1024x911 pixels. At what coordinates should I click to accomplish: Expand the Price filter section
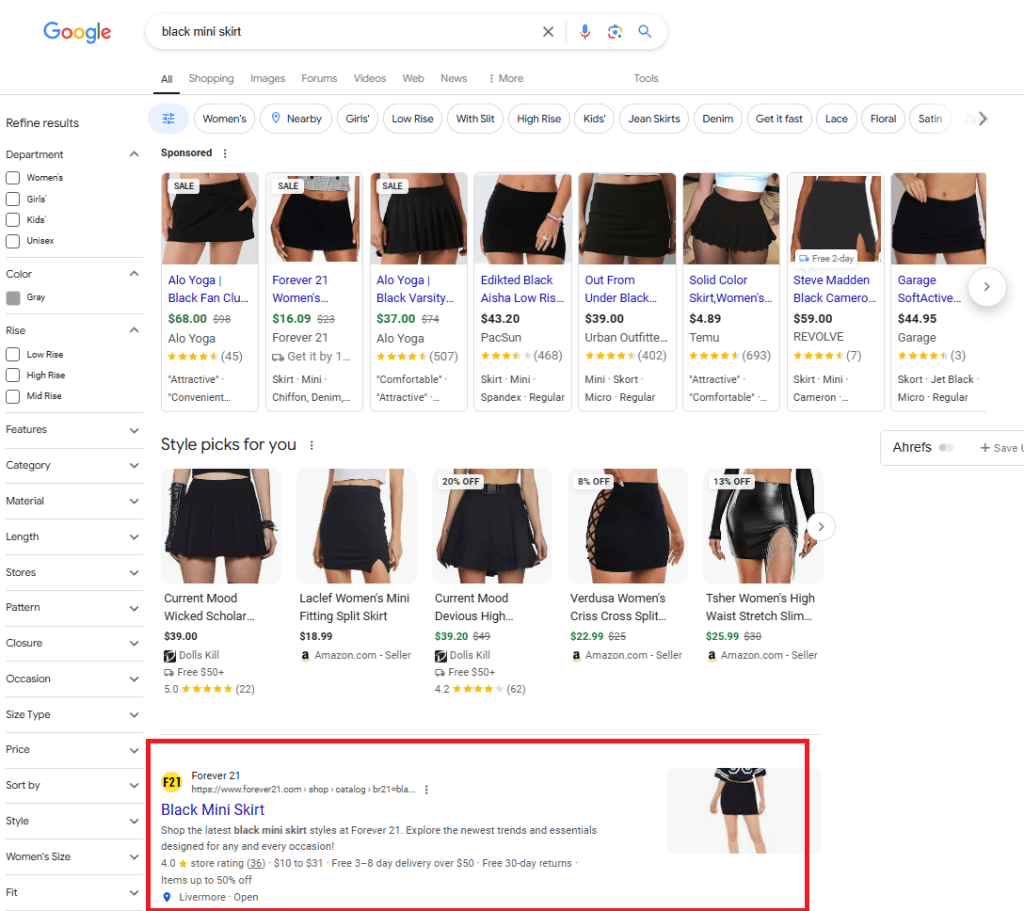[x=134, y=750]
